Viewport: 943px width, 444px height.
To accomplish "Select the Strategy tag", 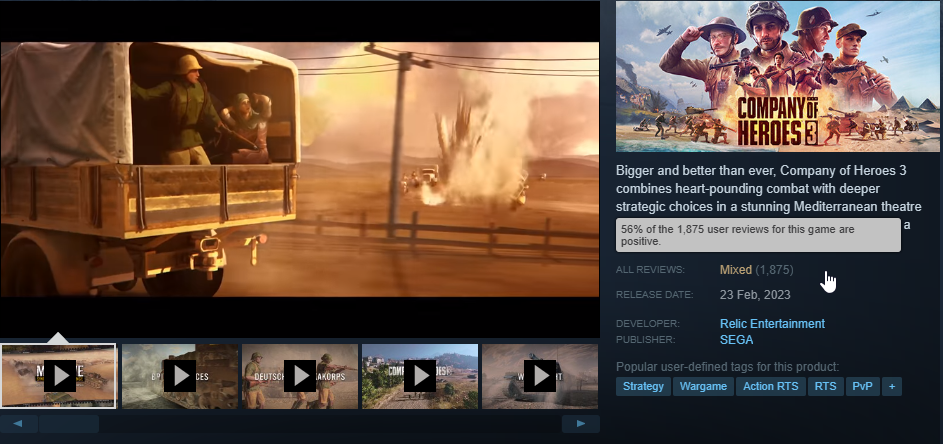I will [643, 386].
